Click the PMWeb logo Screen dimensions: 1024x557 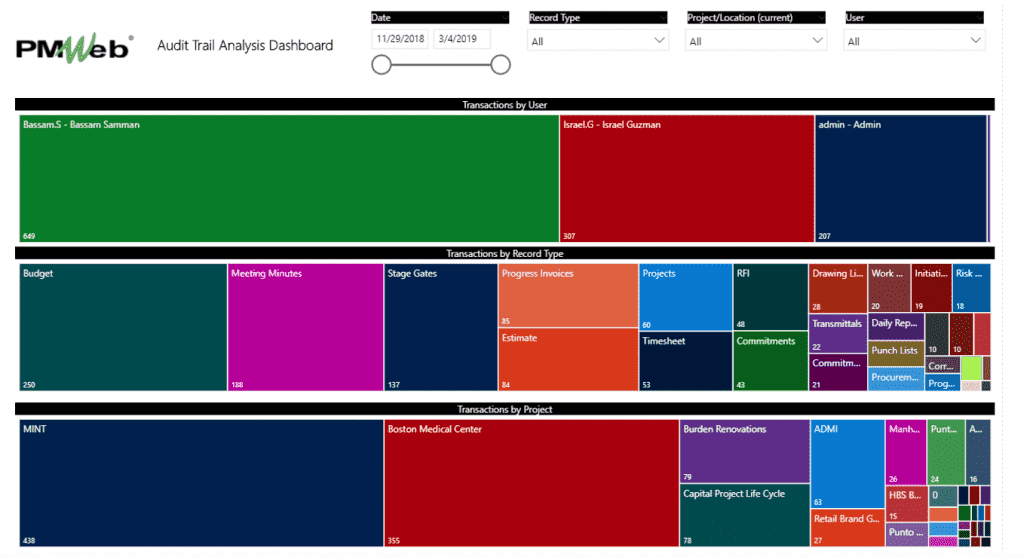click(75, 49)
